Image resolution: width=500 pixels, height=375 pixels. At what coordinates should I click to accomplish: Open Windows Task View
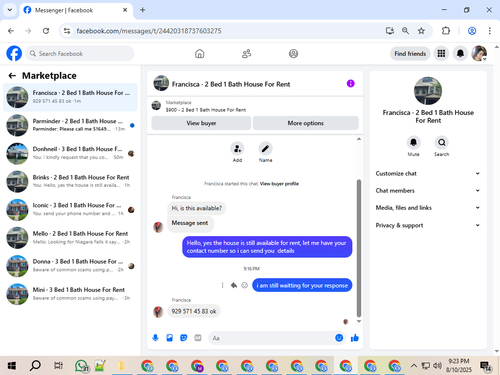(58, 366)
